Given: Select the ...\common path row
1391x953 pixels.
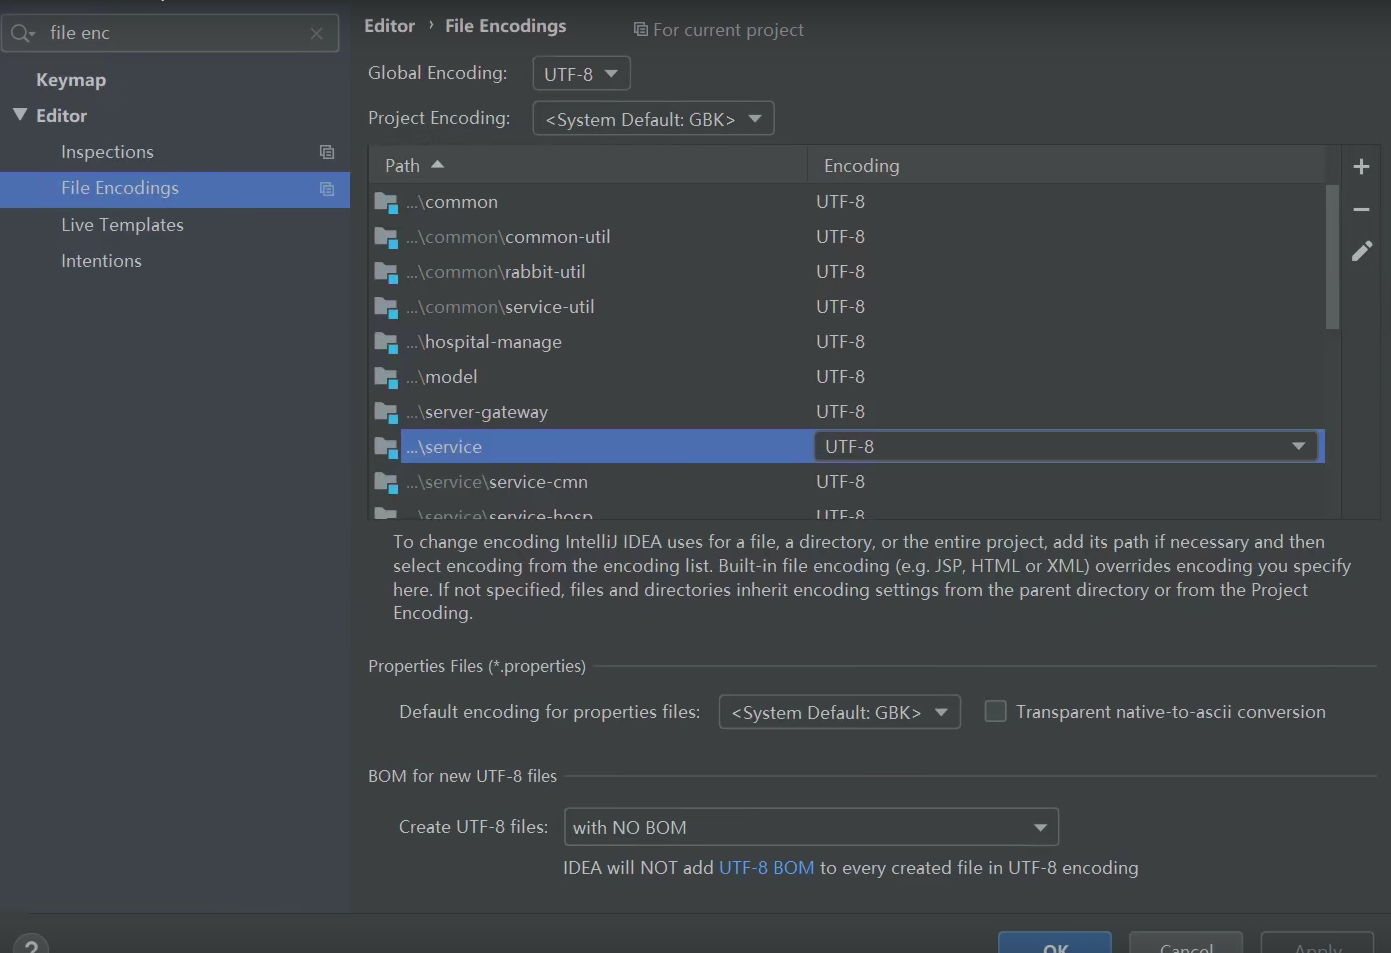Looking at the screenshot, I should [847, 202].
